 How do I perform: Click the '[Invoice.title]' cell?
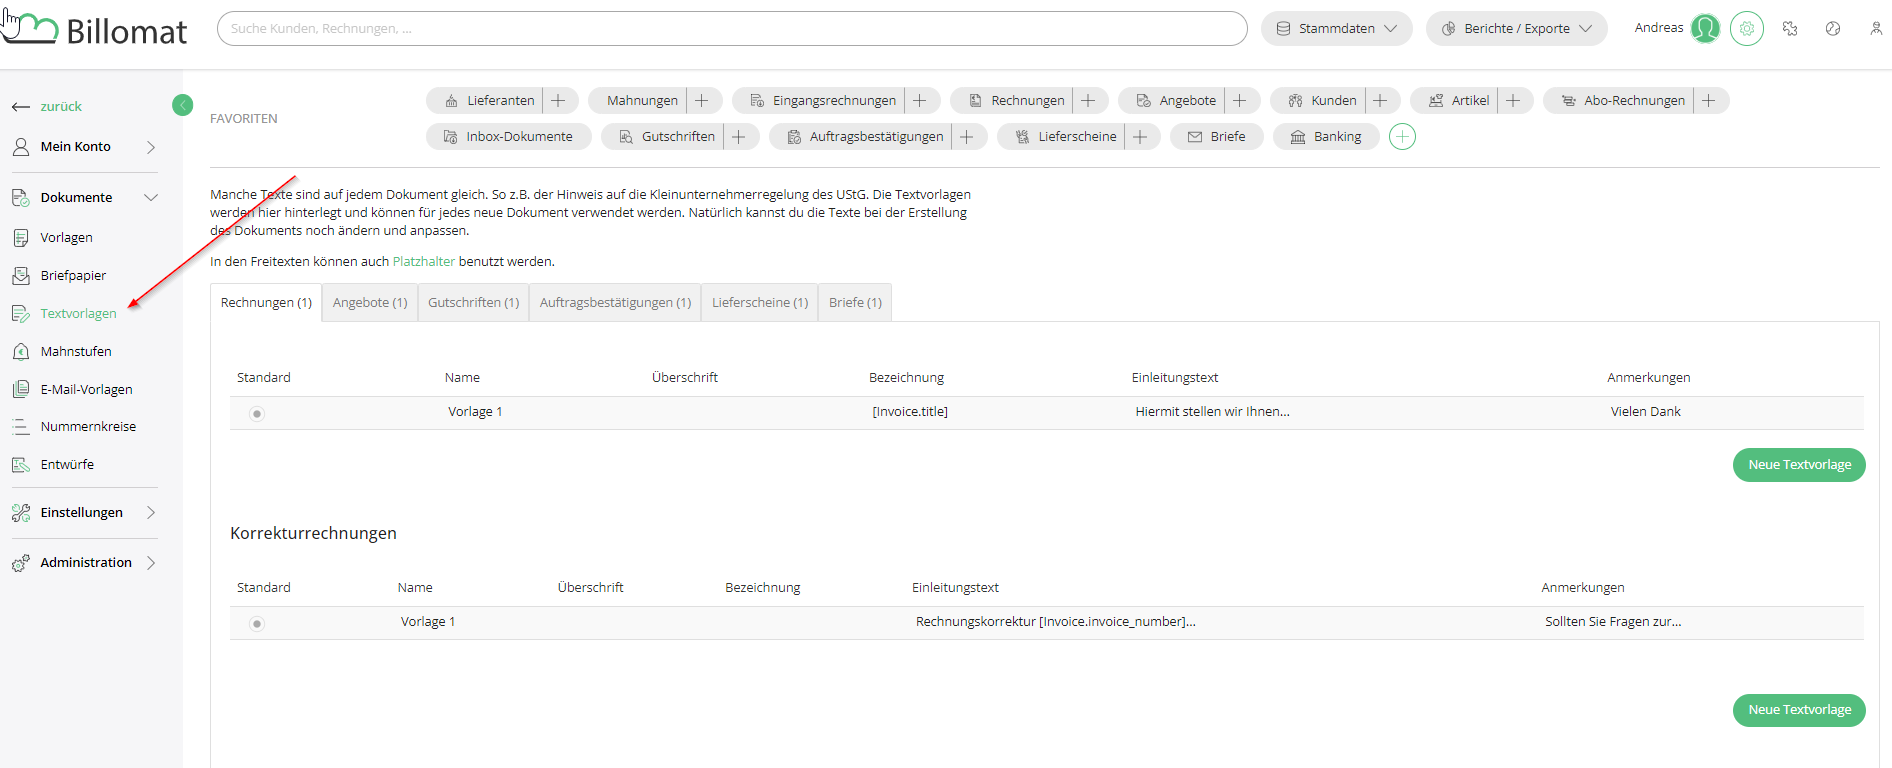coord(910,412)
